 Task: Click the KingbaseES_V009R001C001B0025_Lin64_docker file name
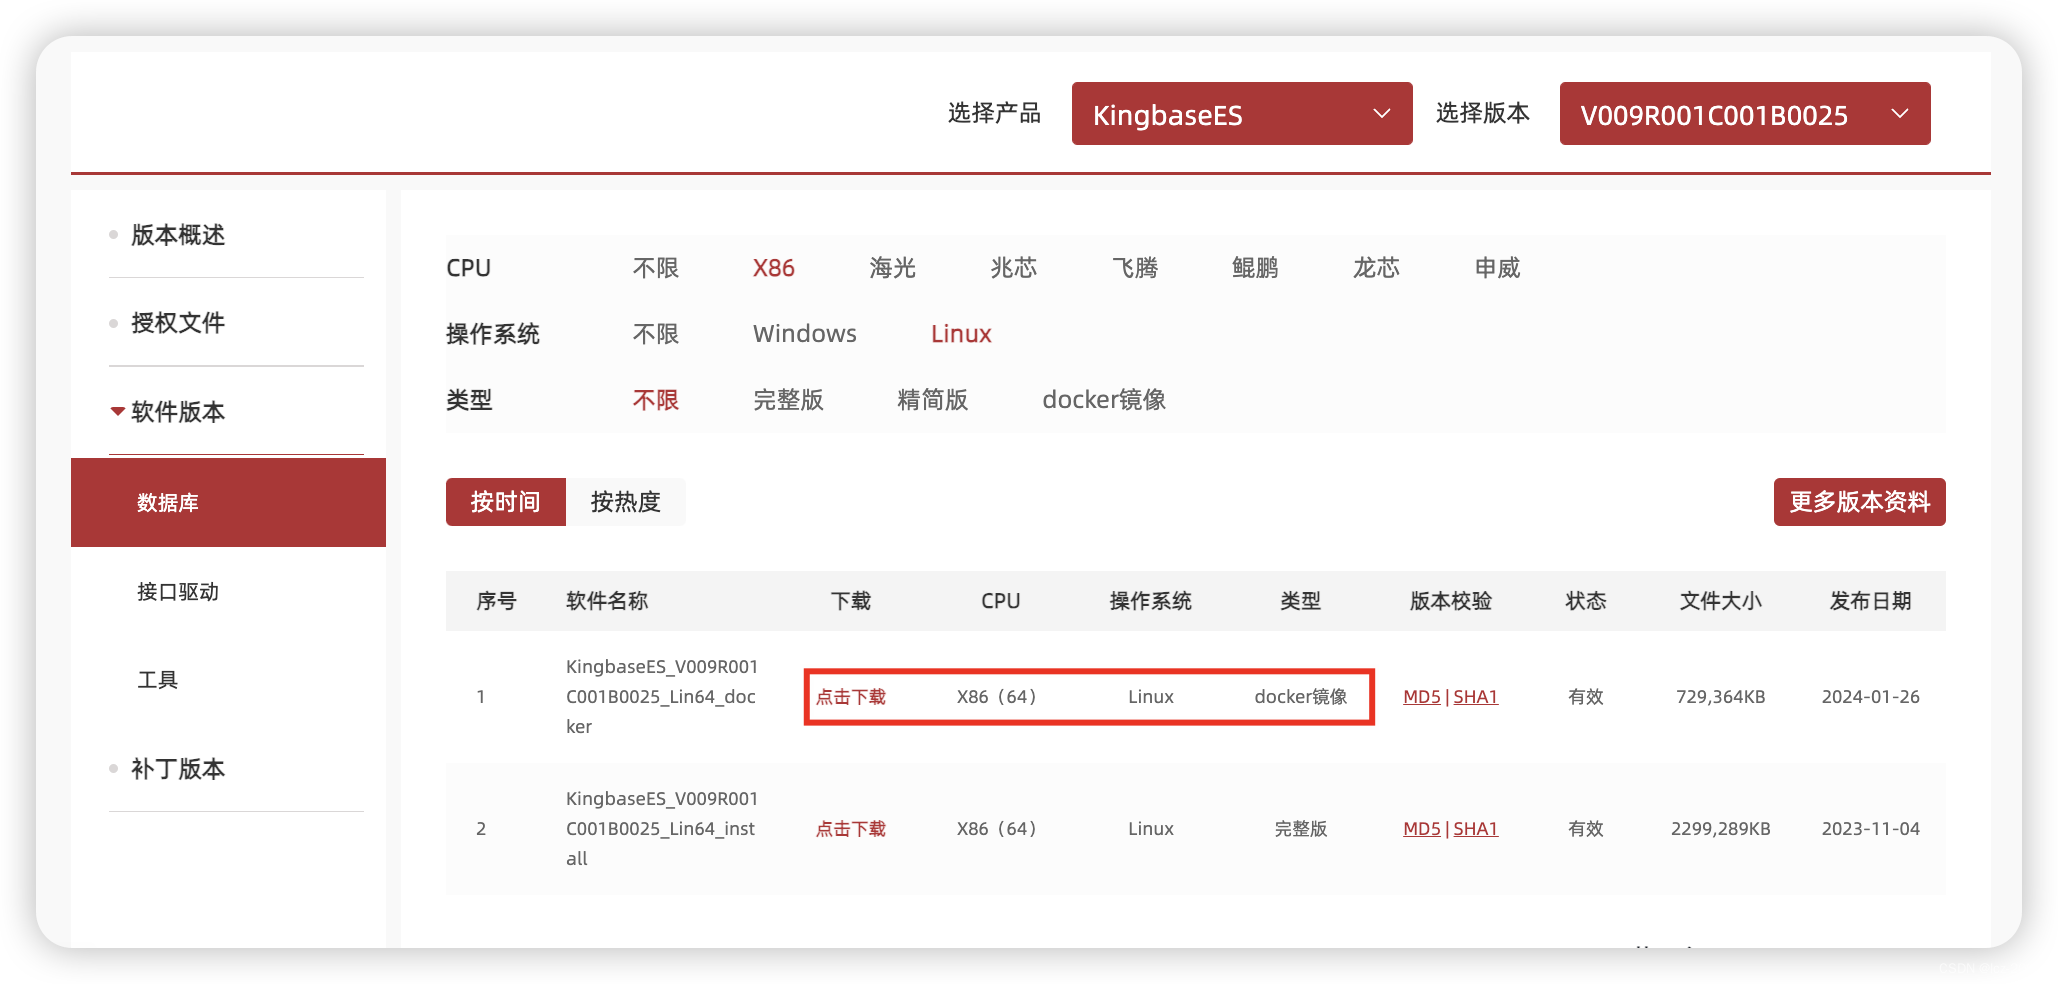(662, 697)
